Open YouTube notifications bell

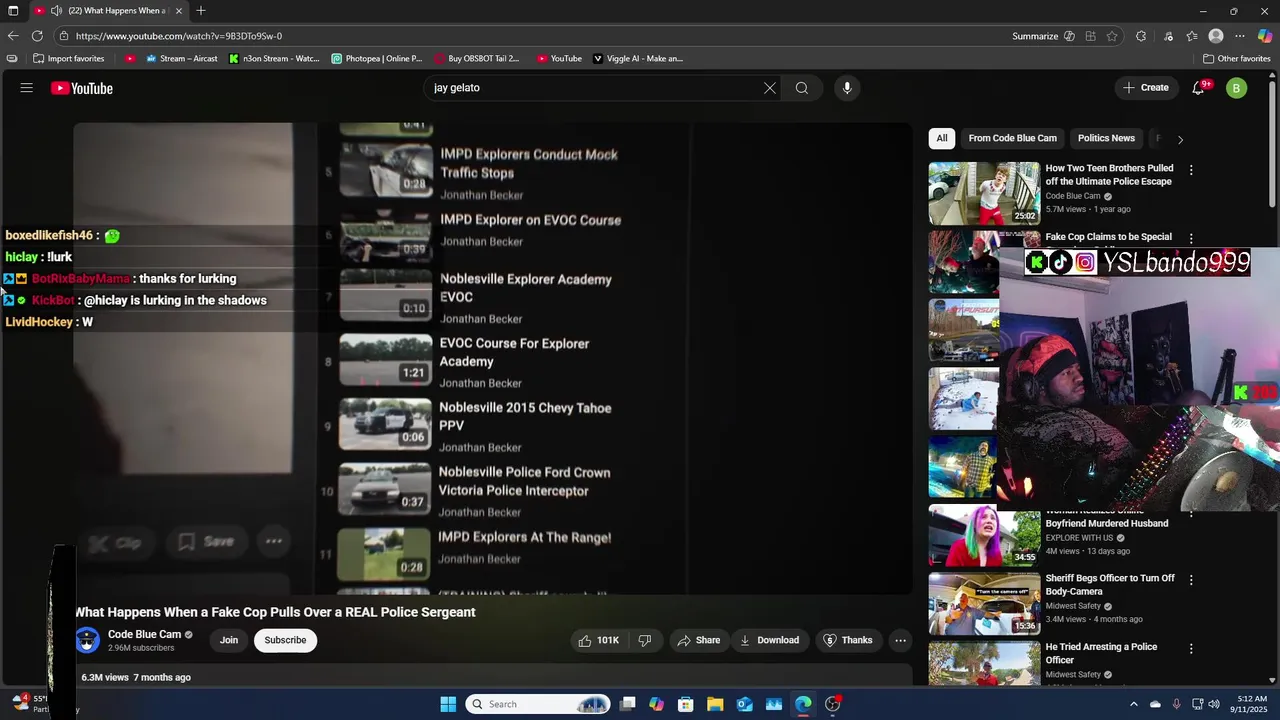(1198, 88)
